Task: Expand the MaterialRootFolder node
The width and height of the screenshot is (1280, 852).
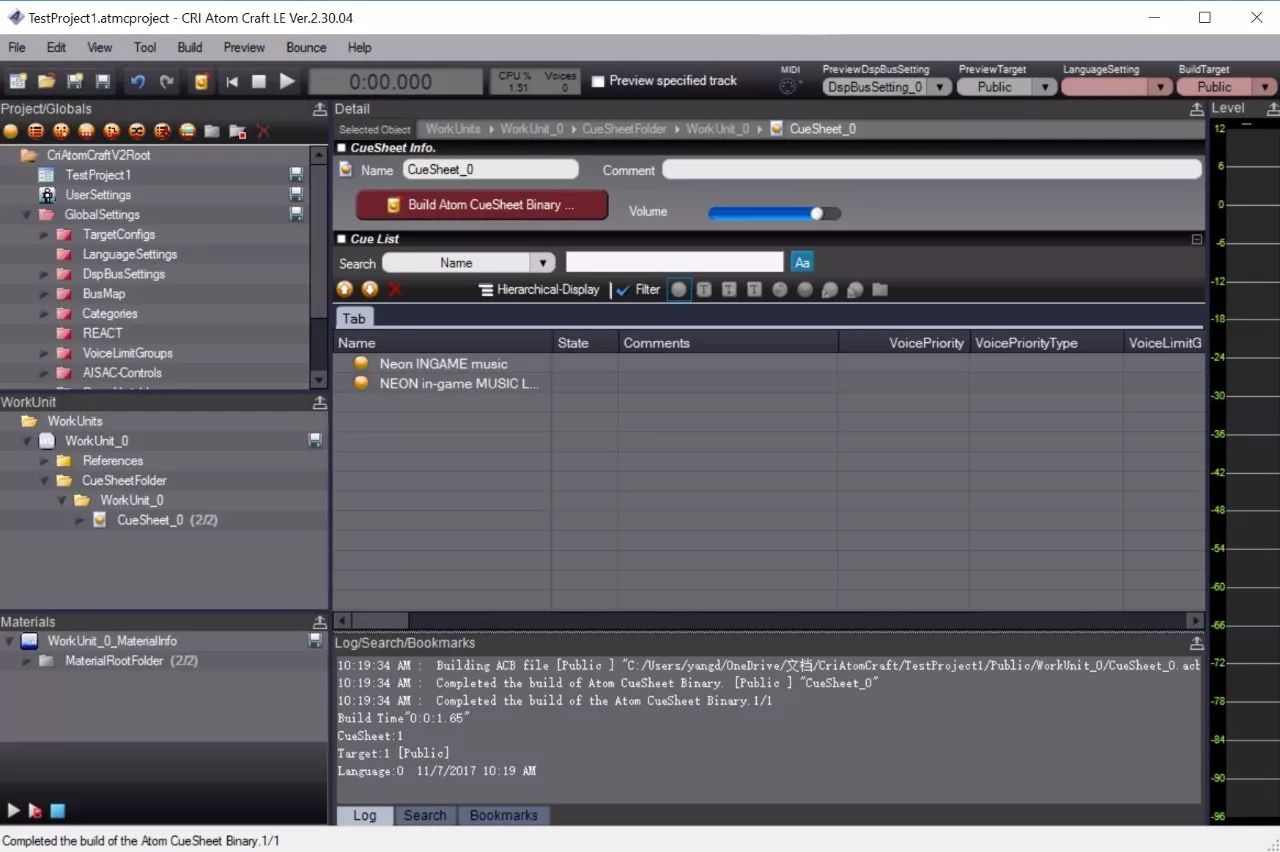Action: pyautogui.click(x=26, y=661)
